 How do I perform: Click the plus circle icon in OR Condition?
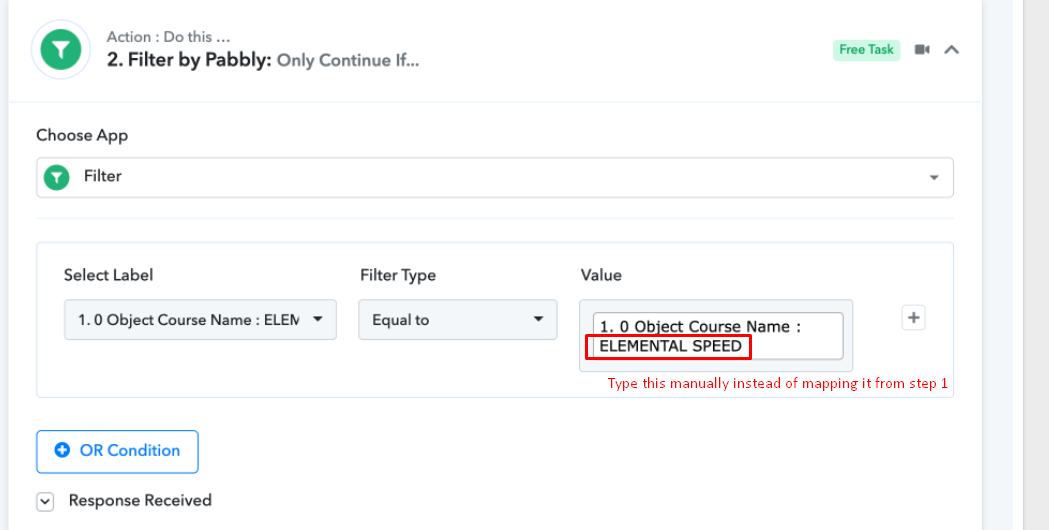pos(62,450)
